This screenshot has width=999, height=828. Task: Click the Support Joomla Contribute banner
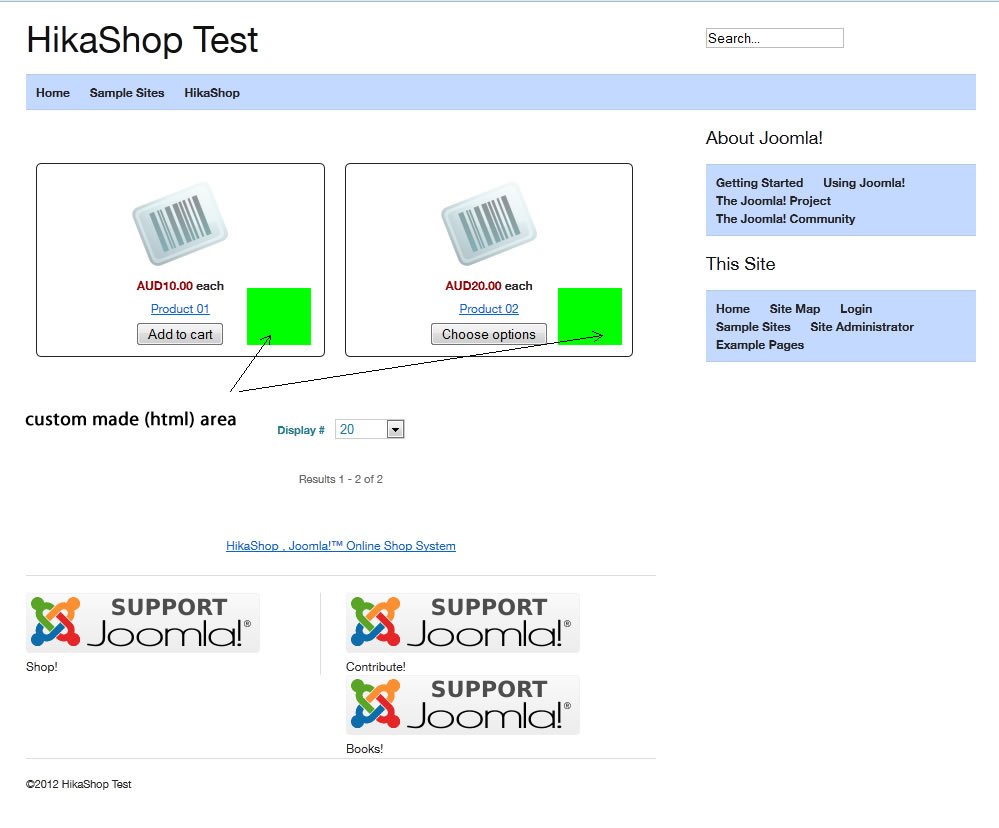point(463,623)
